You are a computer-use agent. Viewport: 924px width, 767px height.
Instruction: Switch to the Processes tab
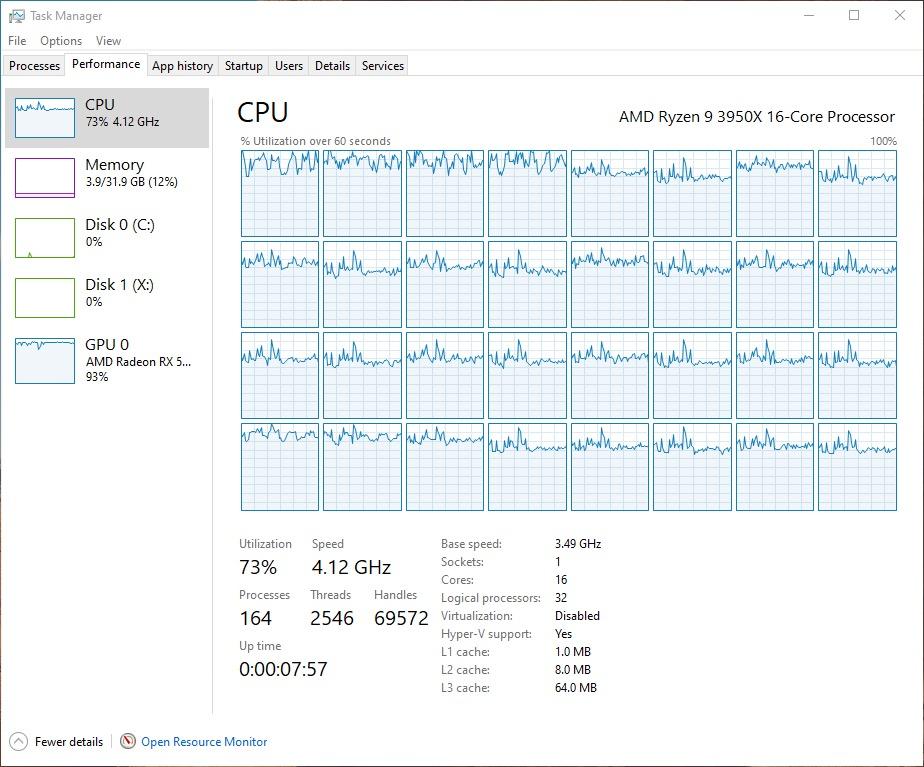(x=35, y=66)
